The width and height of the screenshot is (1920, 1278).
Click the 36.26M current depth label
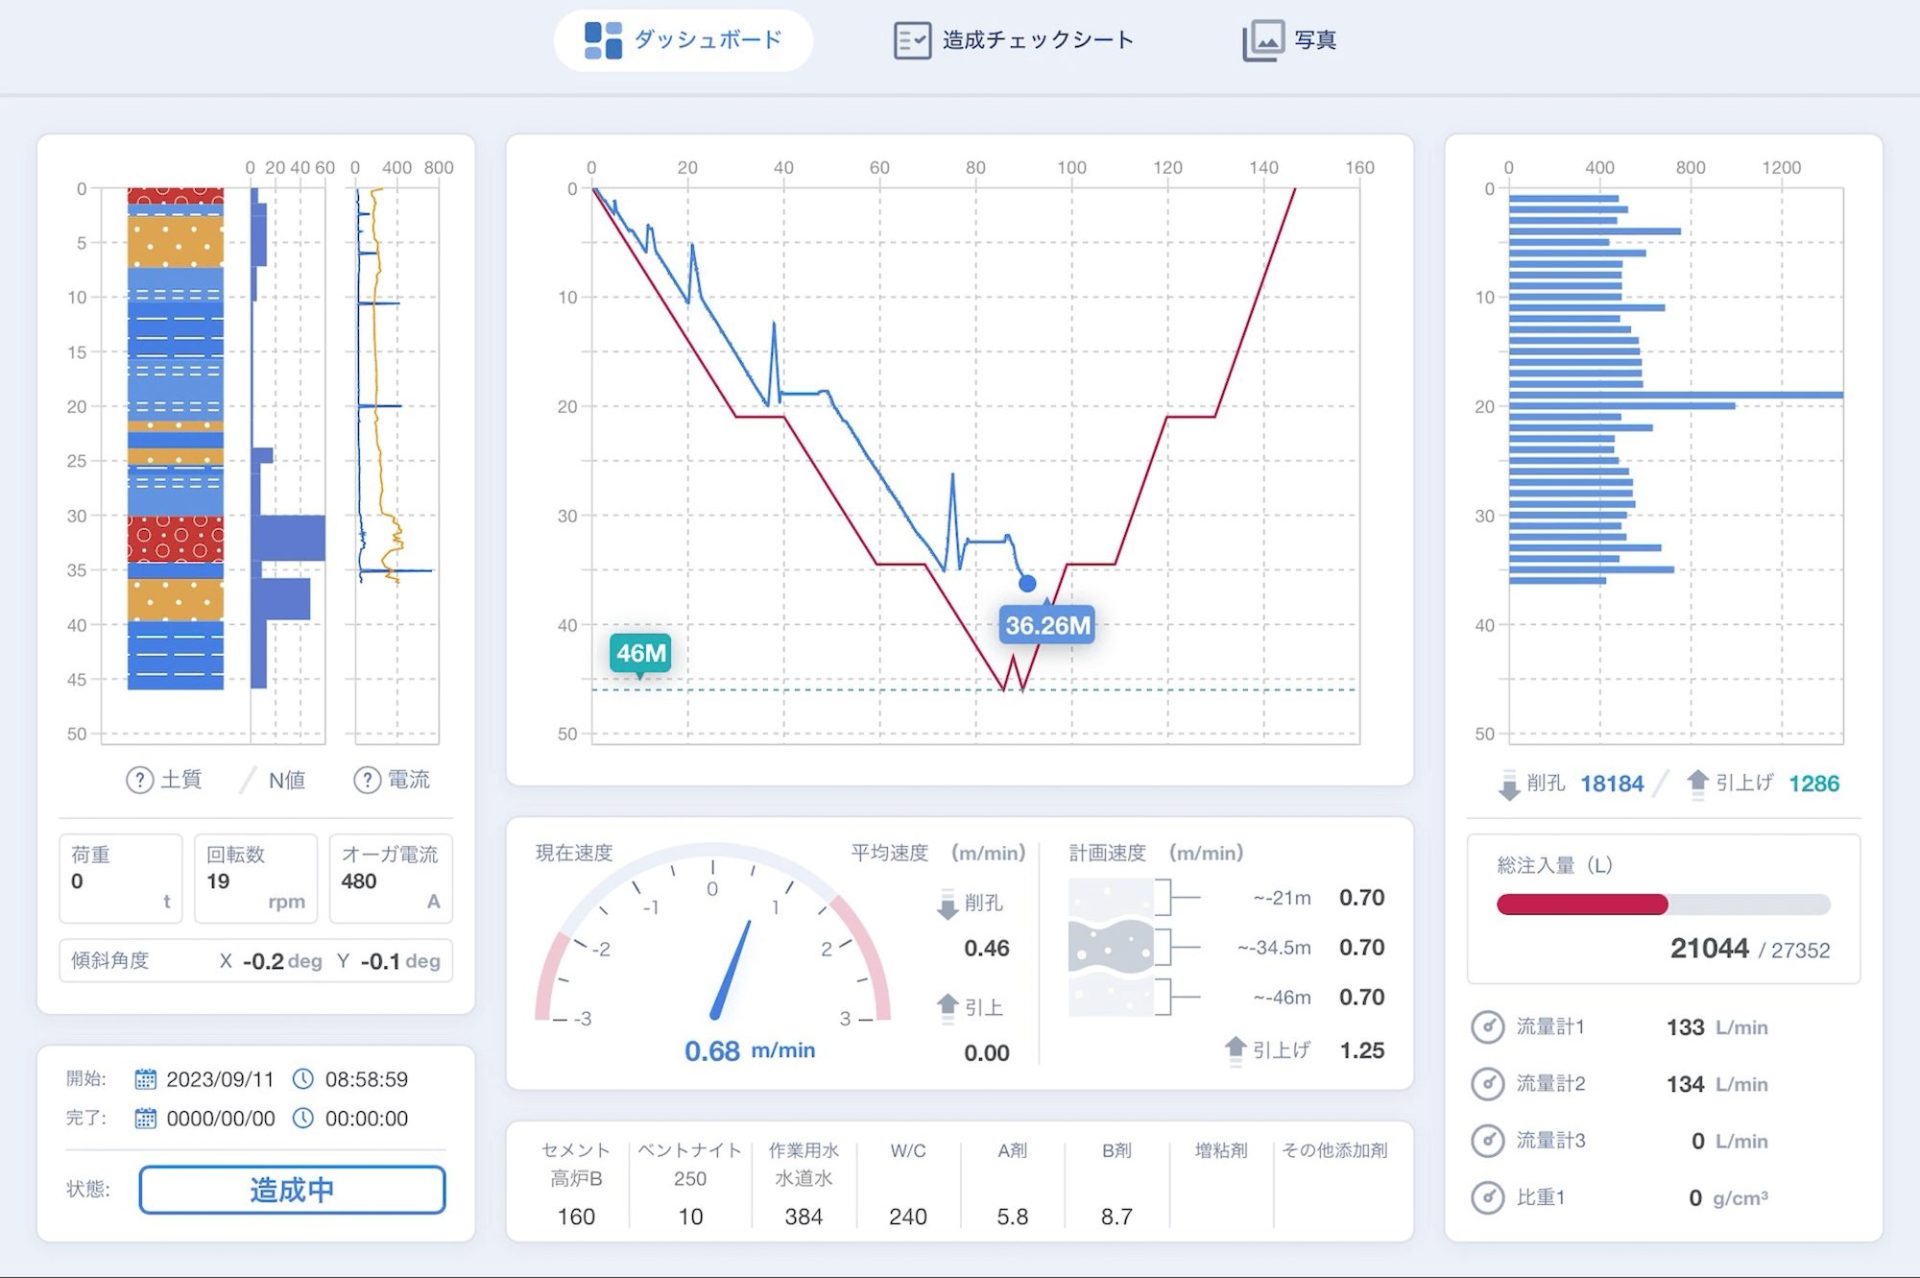click(1047, 625)
